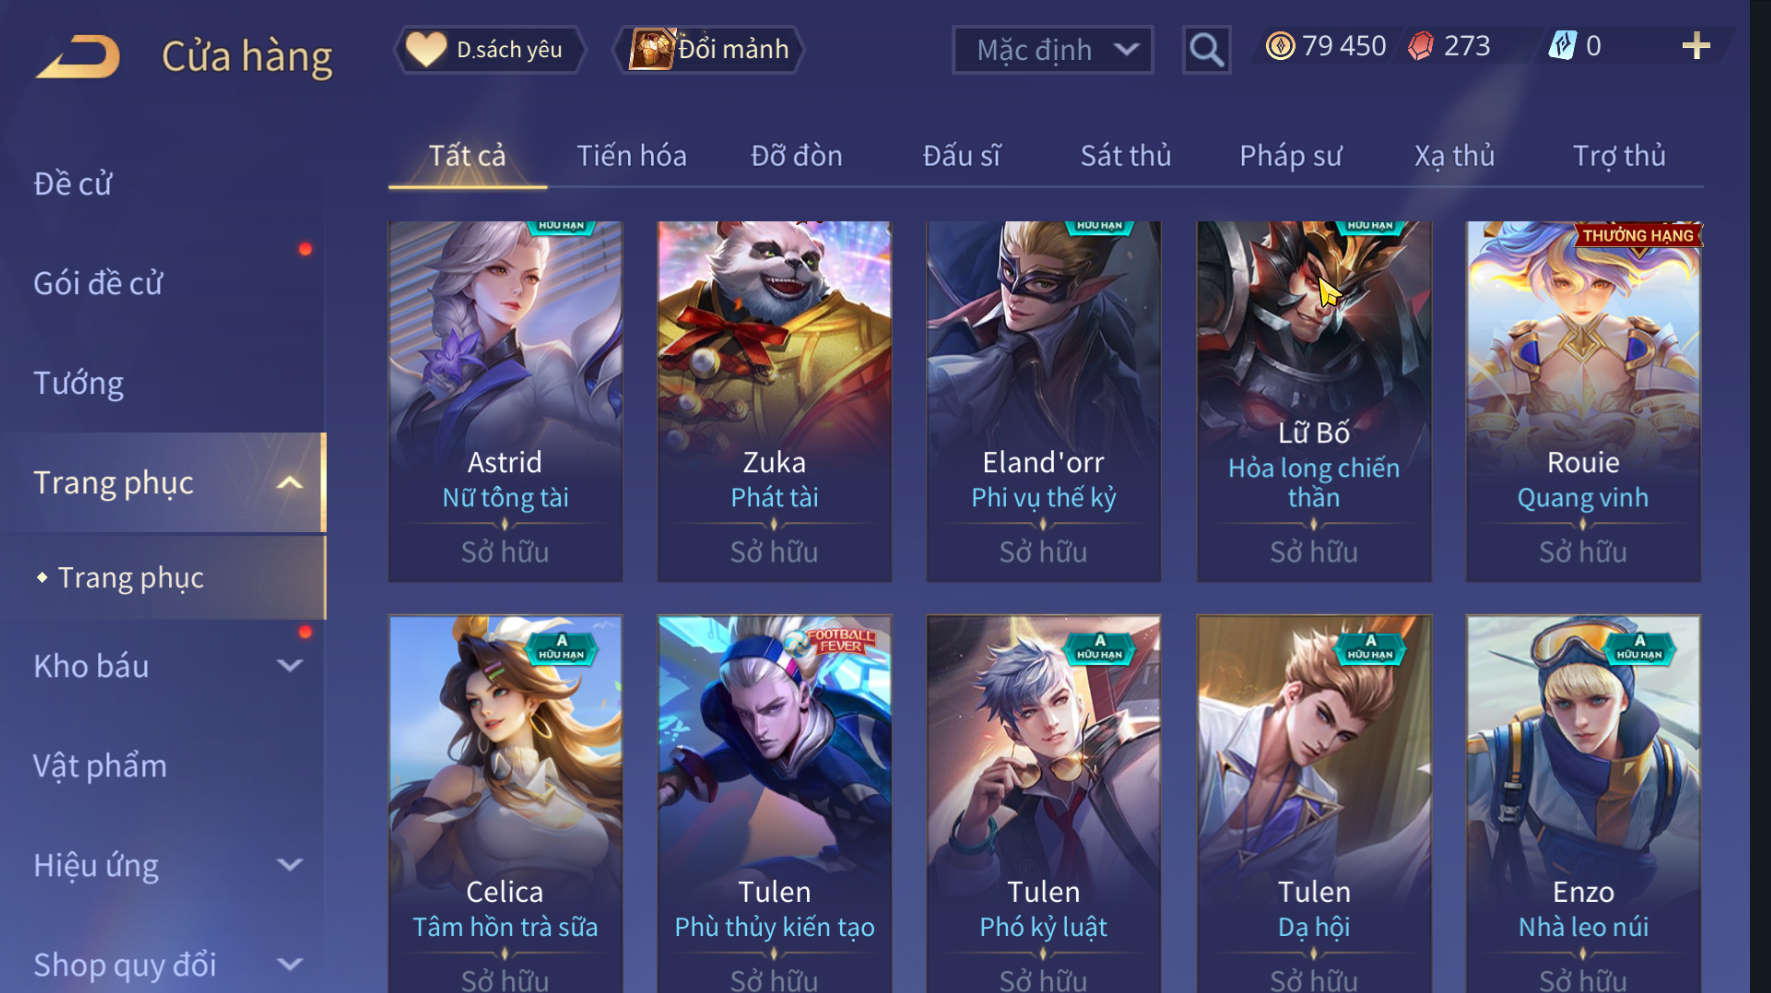Click the red ruby currency icon

coord(1421,46)
